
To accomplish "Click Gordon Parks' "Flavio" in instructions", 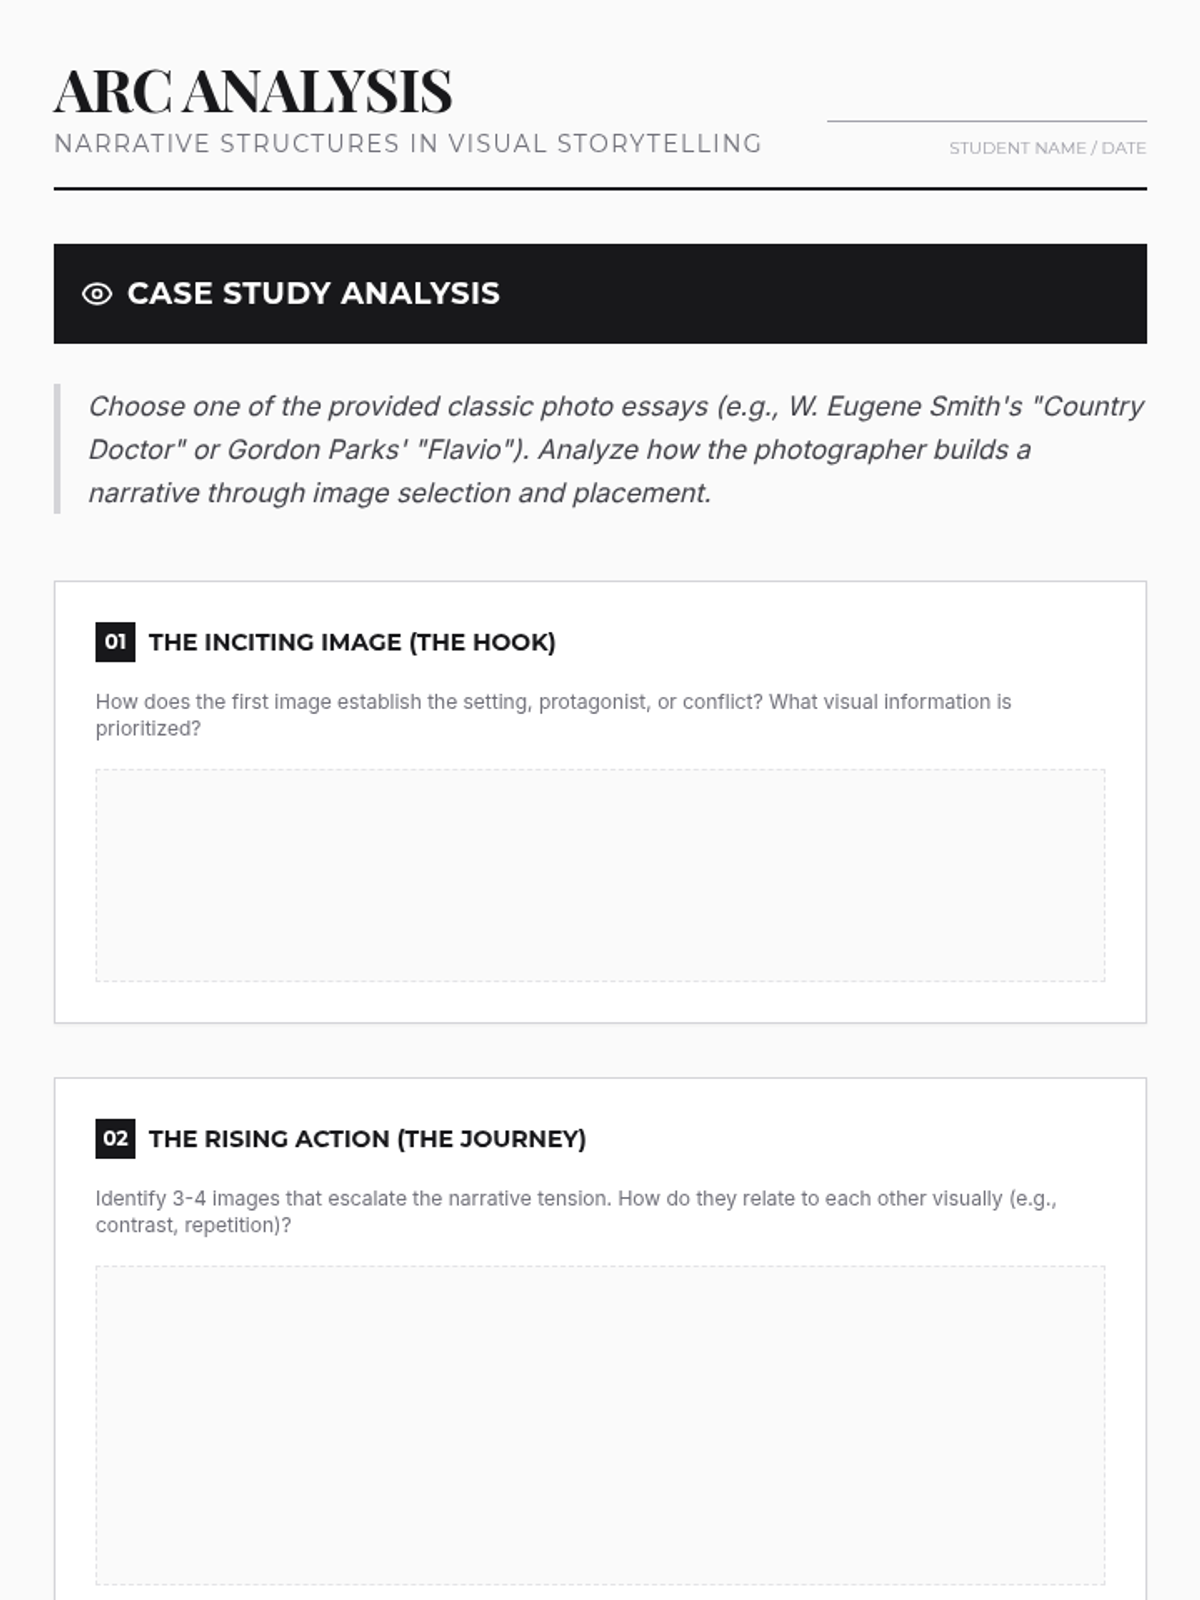I will [x=379, y=450].
